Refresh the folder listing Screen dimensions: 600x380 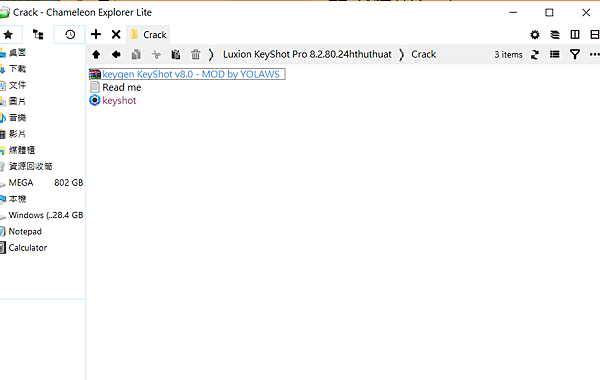[x=535, y=55]
